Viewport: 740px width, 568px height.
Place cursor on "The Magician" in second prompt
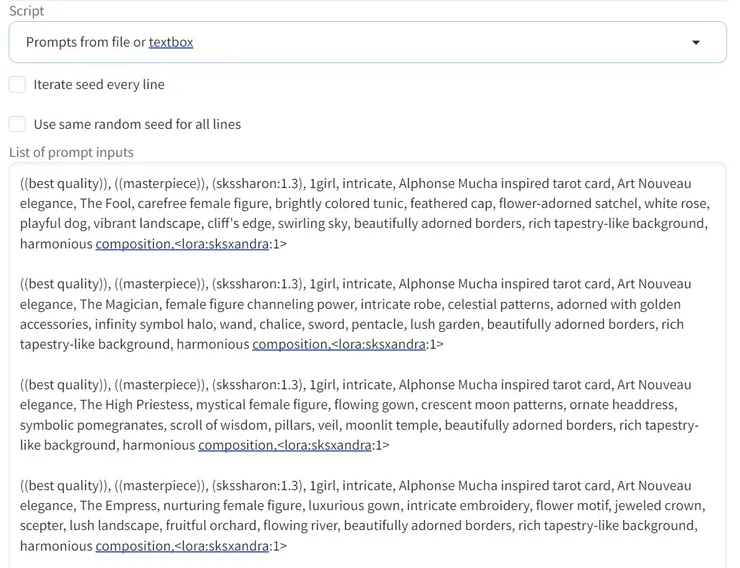[119, 304]
